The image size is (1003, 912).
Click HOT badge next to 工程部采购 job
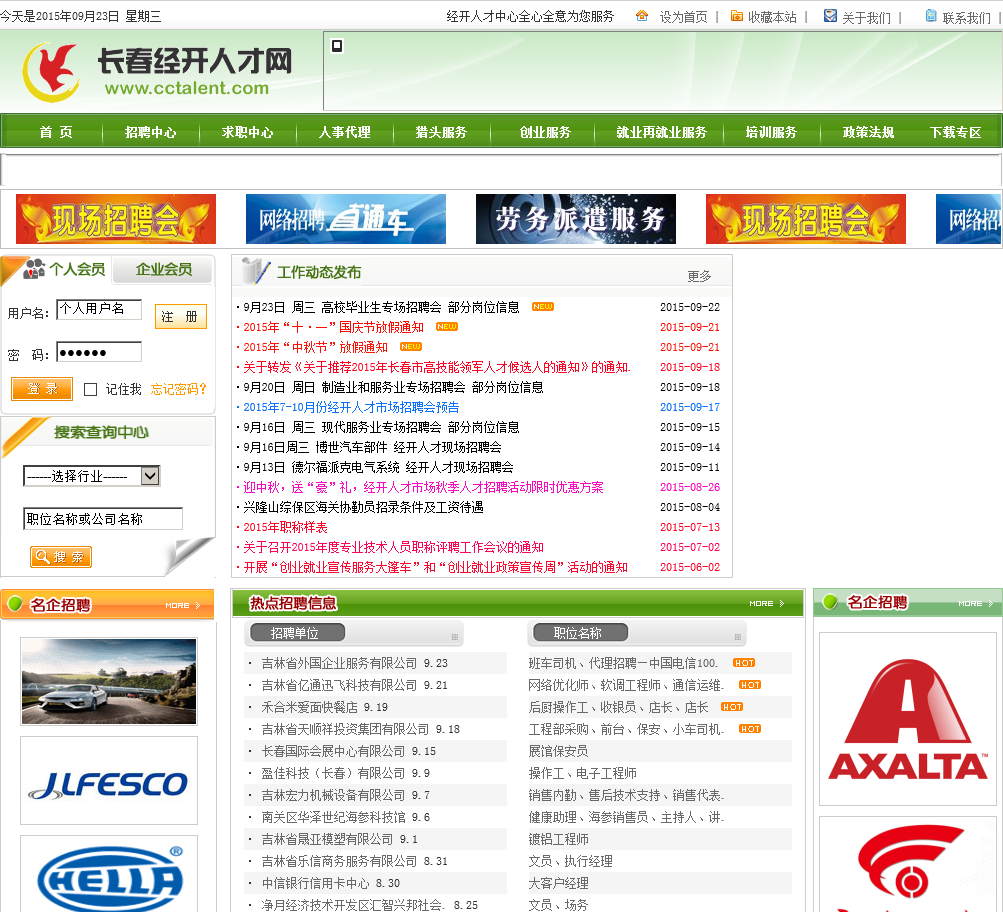[x=750, y=729]
